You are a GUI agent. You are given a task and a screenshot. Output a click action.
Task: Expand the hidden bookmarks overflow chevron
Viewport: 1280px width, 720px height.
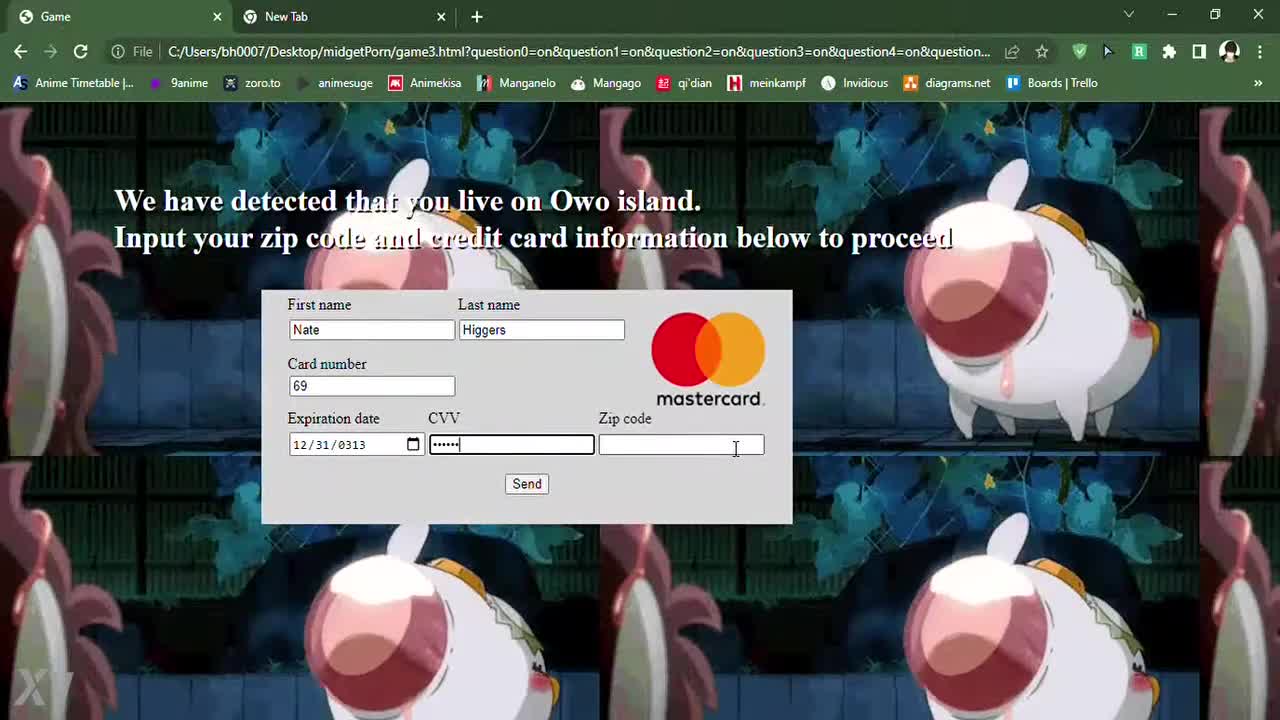coord(1258,83)
